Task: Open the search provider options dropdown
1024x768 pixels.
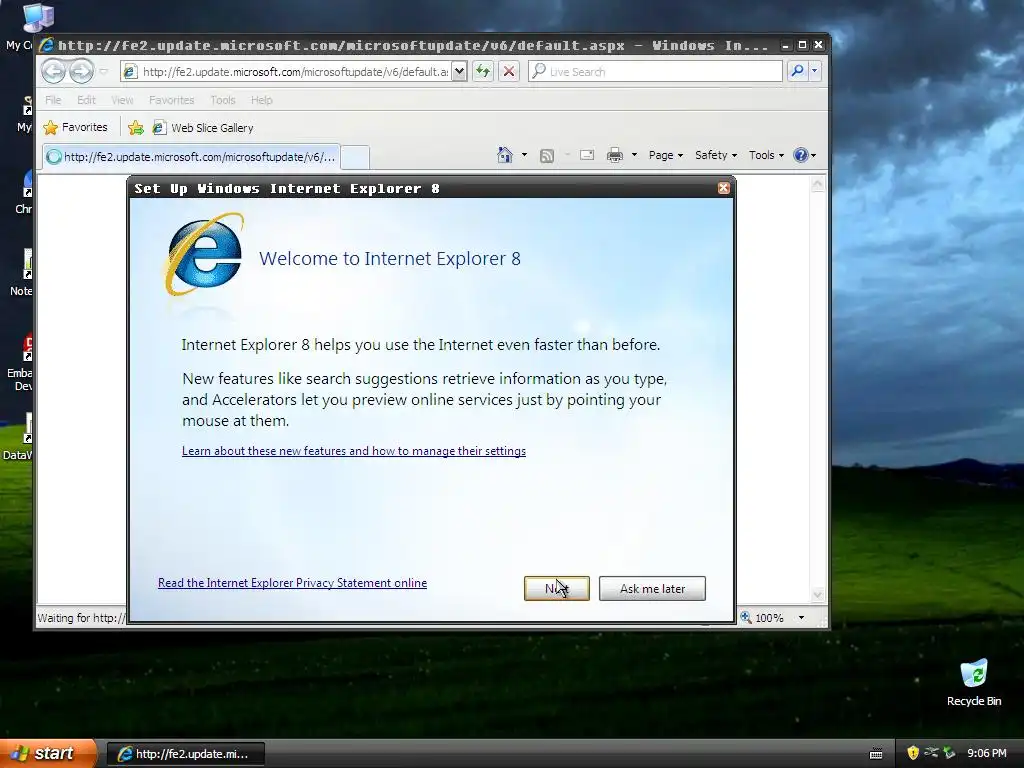Action: click(814, 71)
